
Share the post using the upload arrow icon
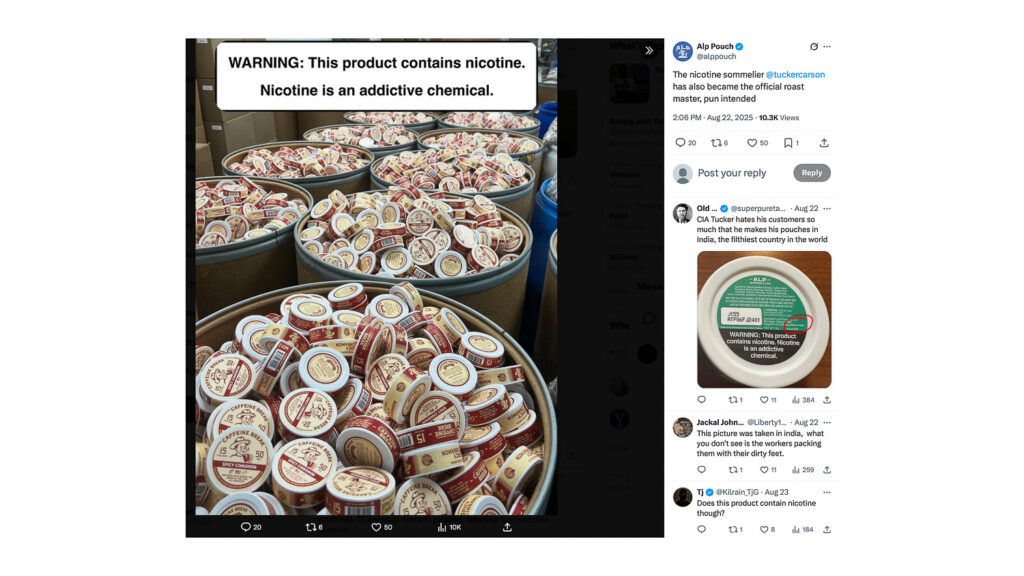(824, 142)
